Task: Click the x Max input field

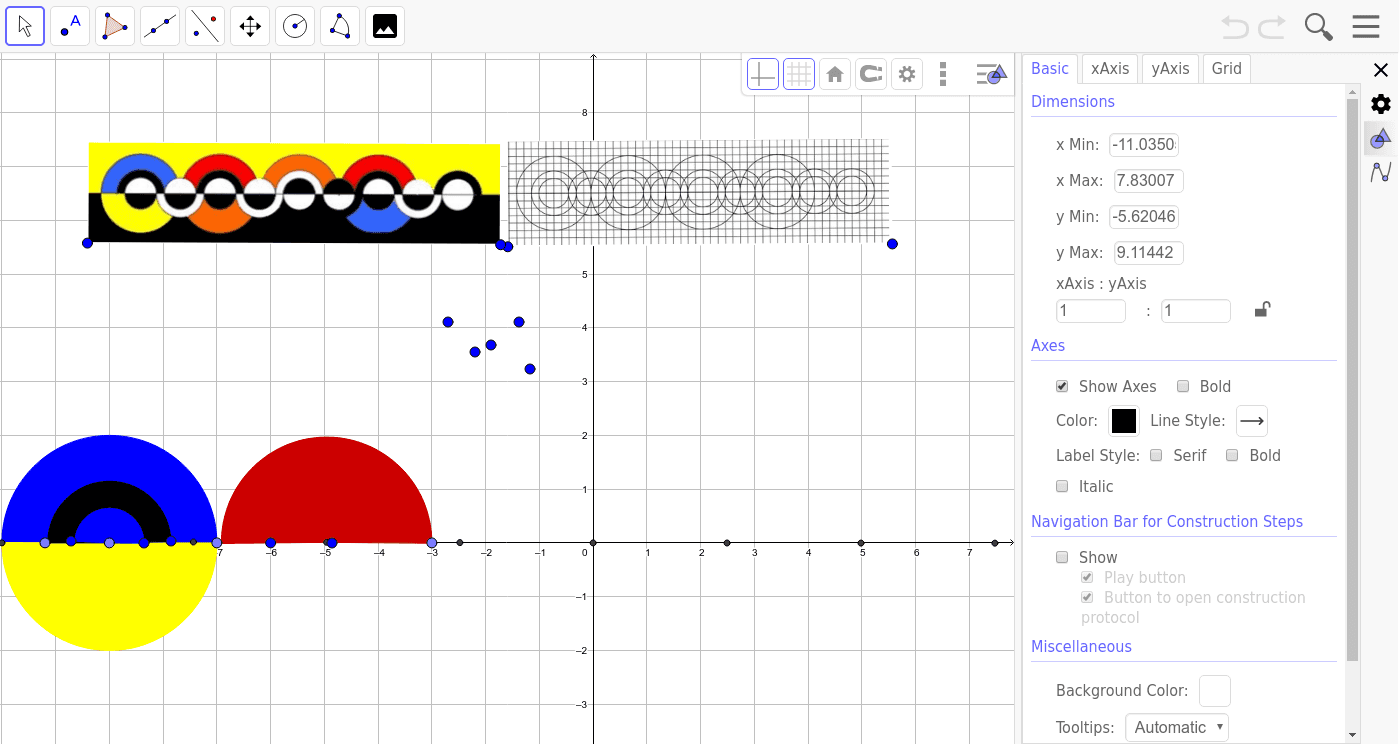Action: 1149,181
